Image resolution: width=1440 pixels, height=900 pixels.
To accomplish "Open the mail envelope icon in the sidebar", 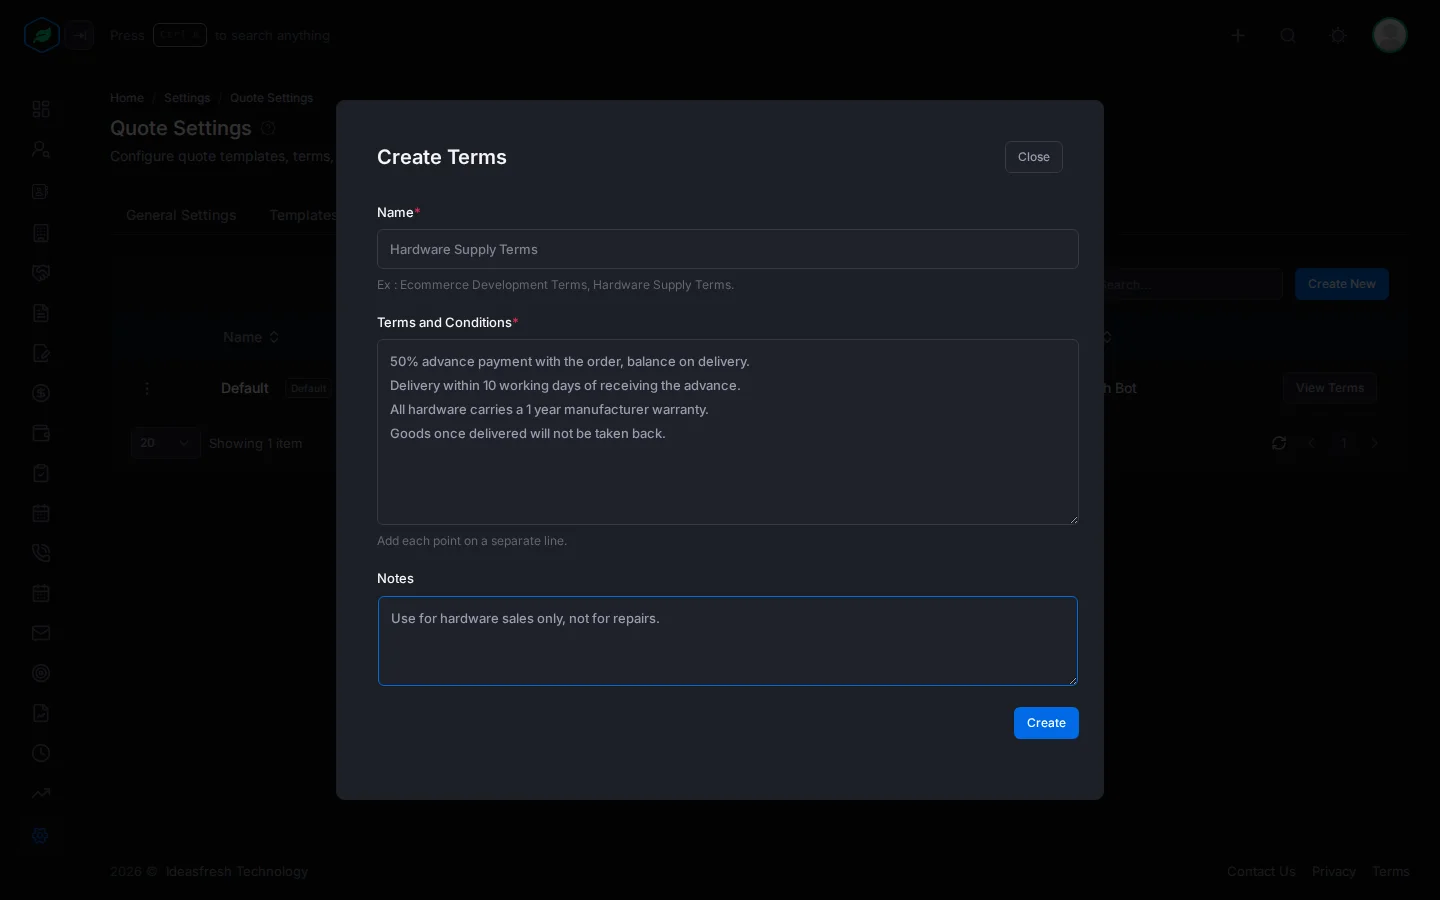I will pyautogui.click(x=41, y=633).
